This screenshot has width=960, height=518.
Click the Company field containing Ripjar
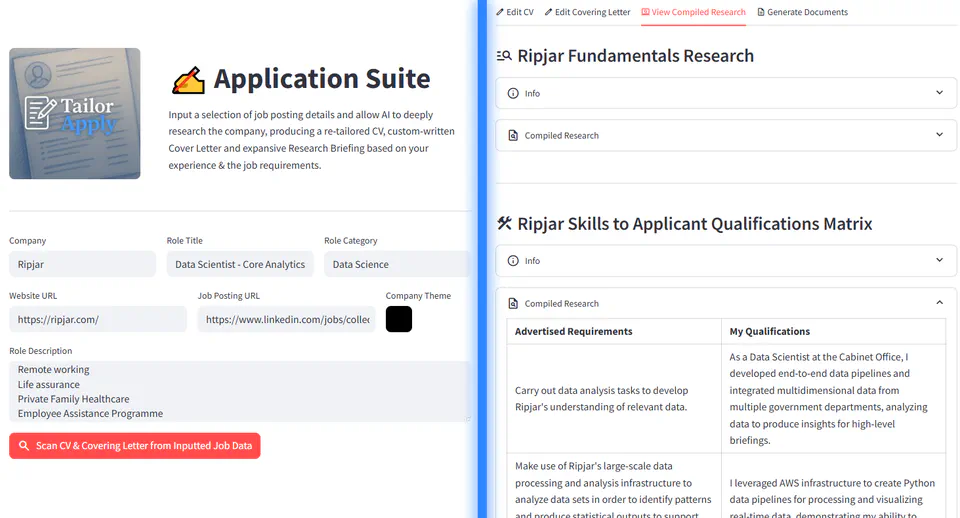pyautogui.click(x=82, y=264)
